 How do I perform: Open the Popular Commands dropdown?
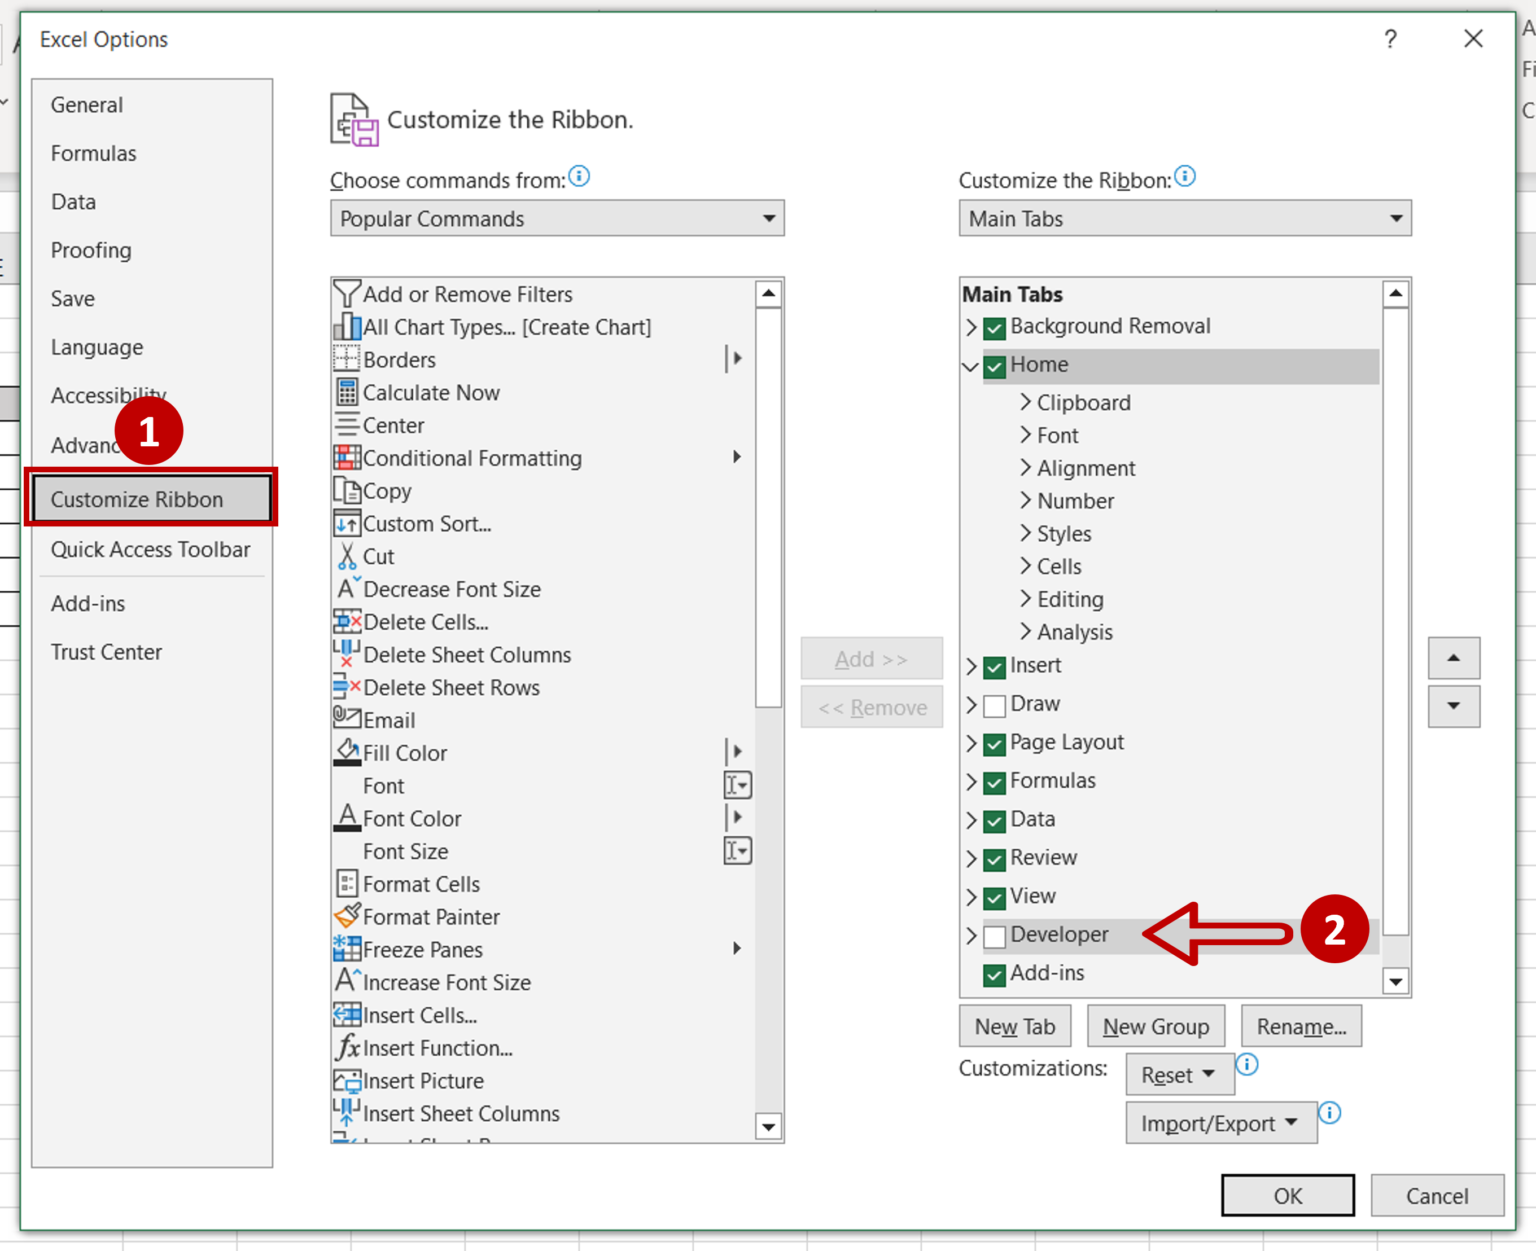pyautogui.click(x=556, y=218)
